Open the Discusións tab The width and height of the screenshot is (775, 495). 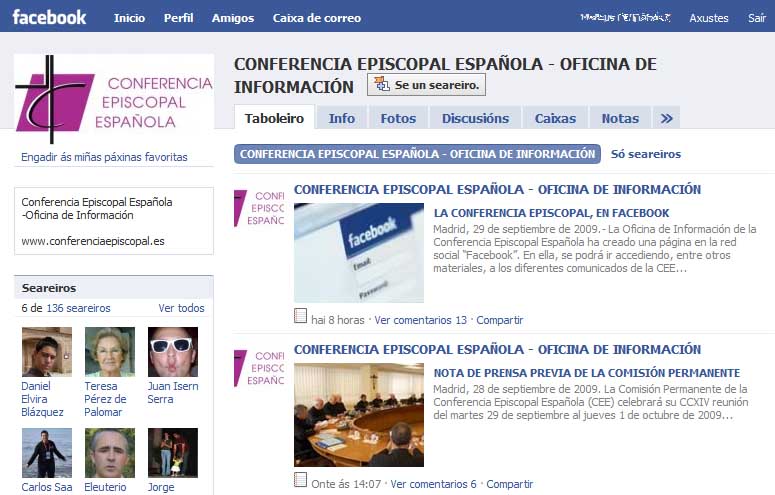(x=475, y=118)
